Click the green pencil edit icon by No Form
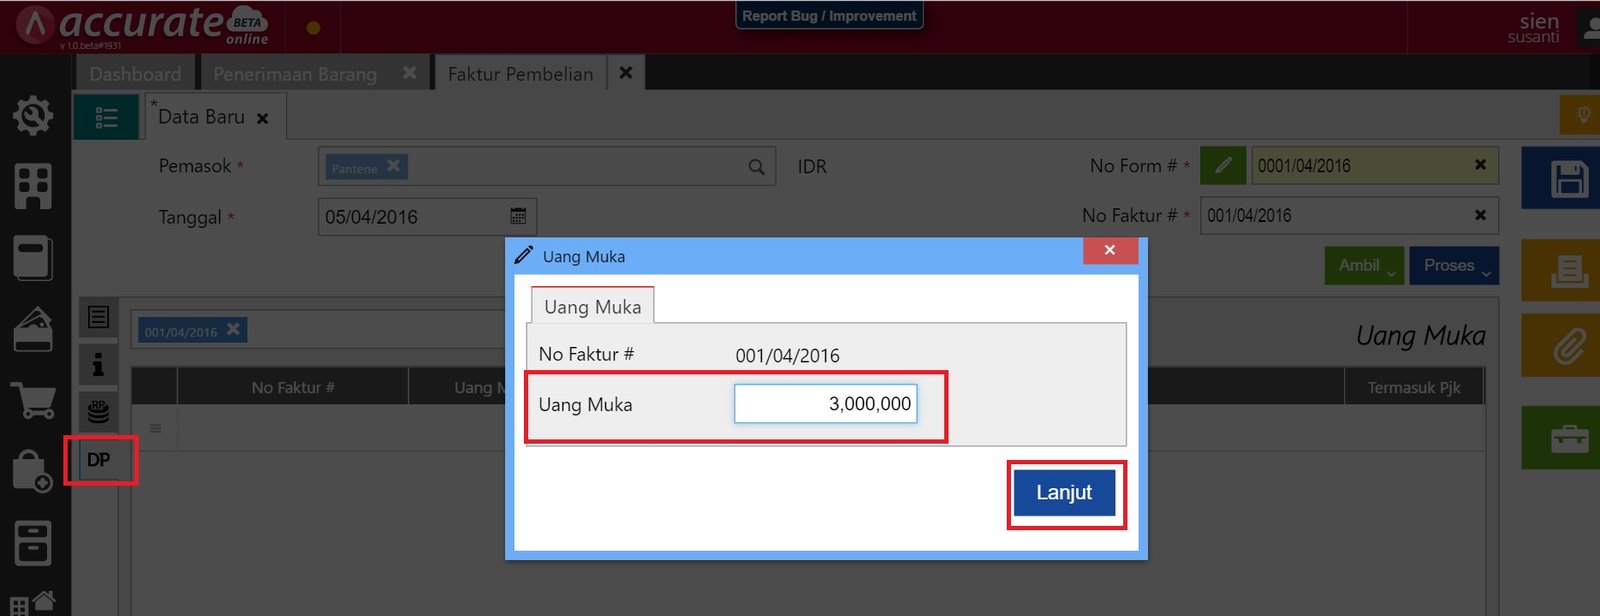Screen dimensions: 1600x616 1223,166
